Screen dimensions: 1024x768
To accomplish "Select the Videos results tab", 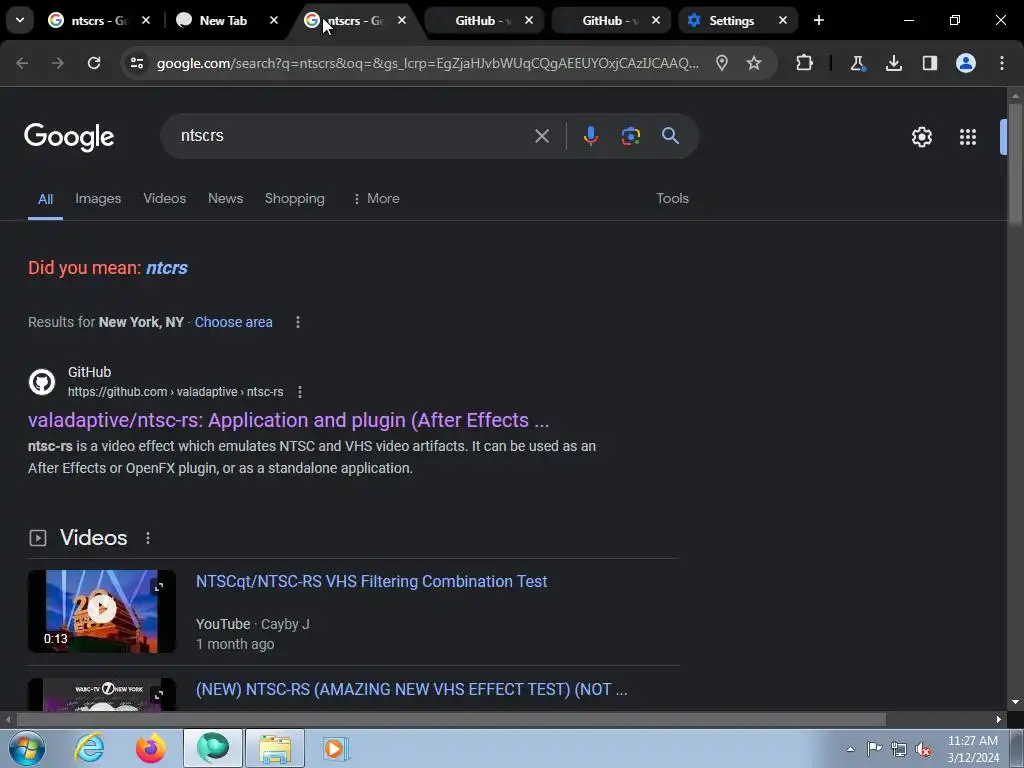I will click(x=165, y=199).
